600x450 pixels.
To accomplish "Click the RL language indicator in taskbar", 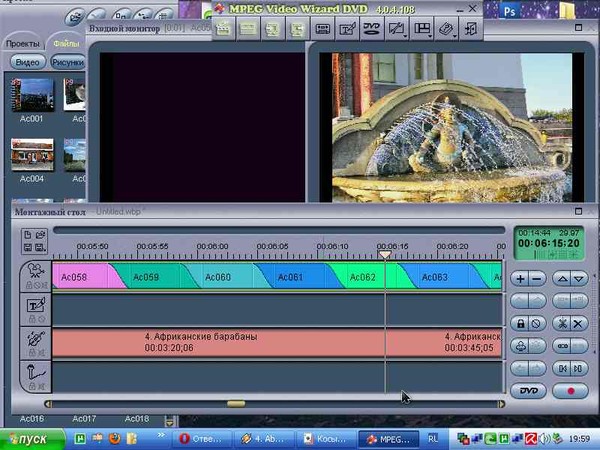I will [432, 439].
